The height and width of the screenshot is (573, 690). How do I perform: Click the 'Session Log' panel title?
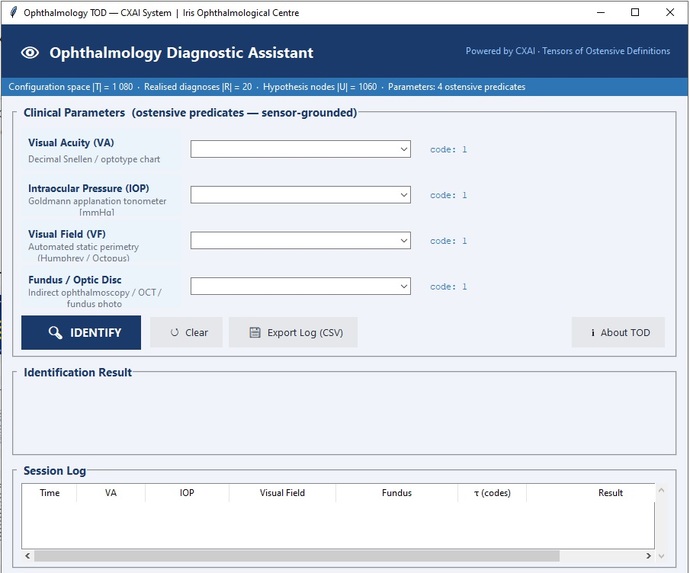[55, 471]
